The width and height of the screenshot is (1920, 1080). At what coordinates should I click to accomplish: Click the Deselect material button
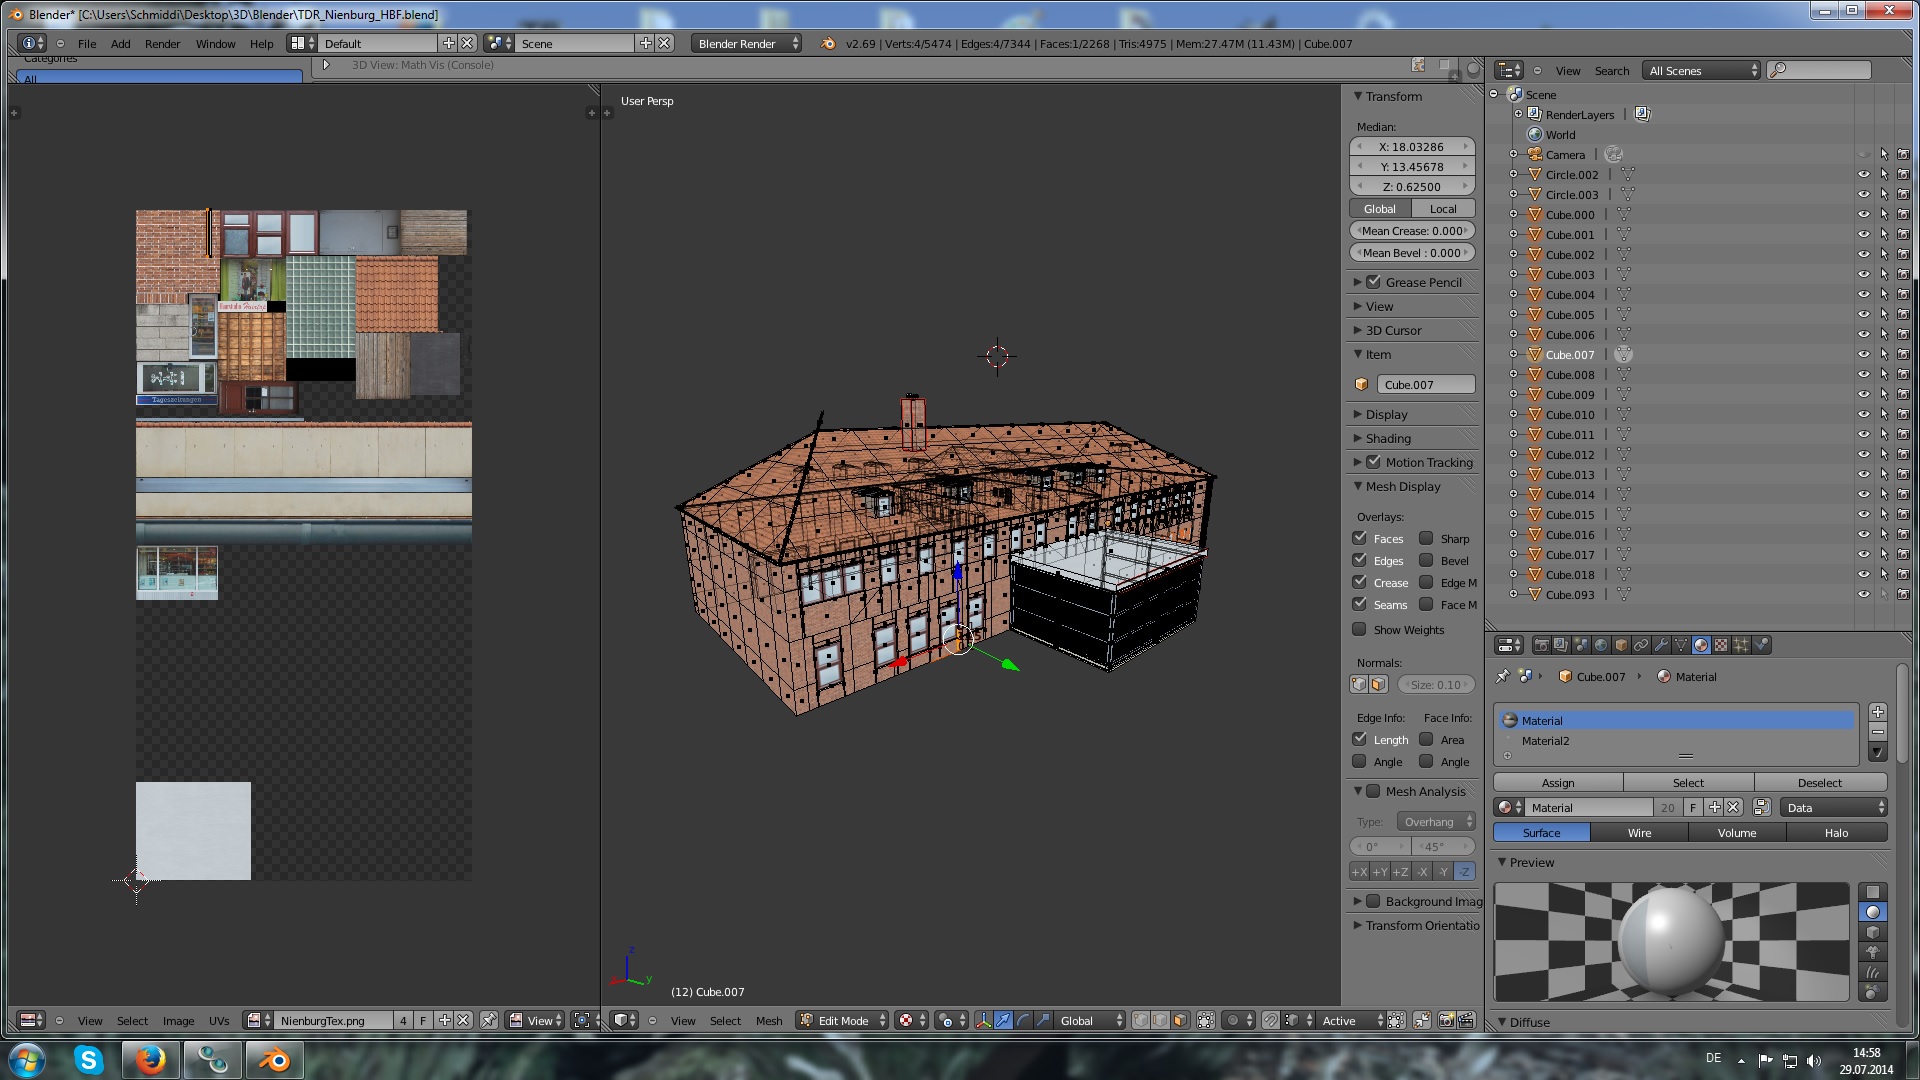[x=1819, y=782]
